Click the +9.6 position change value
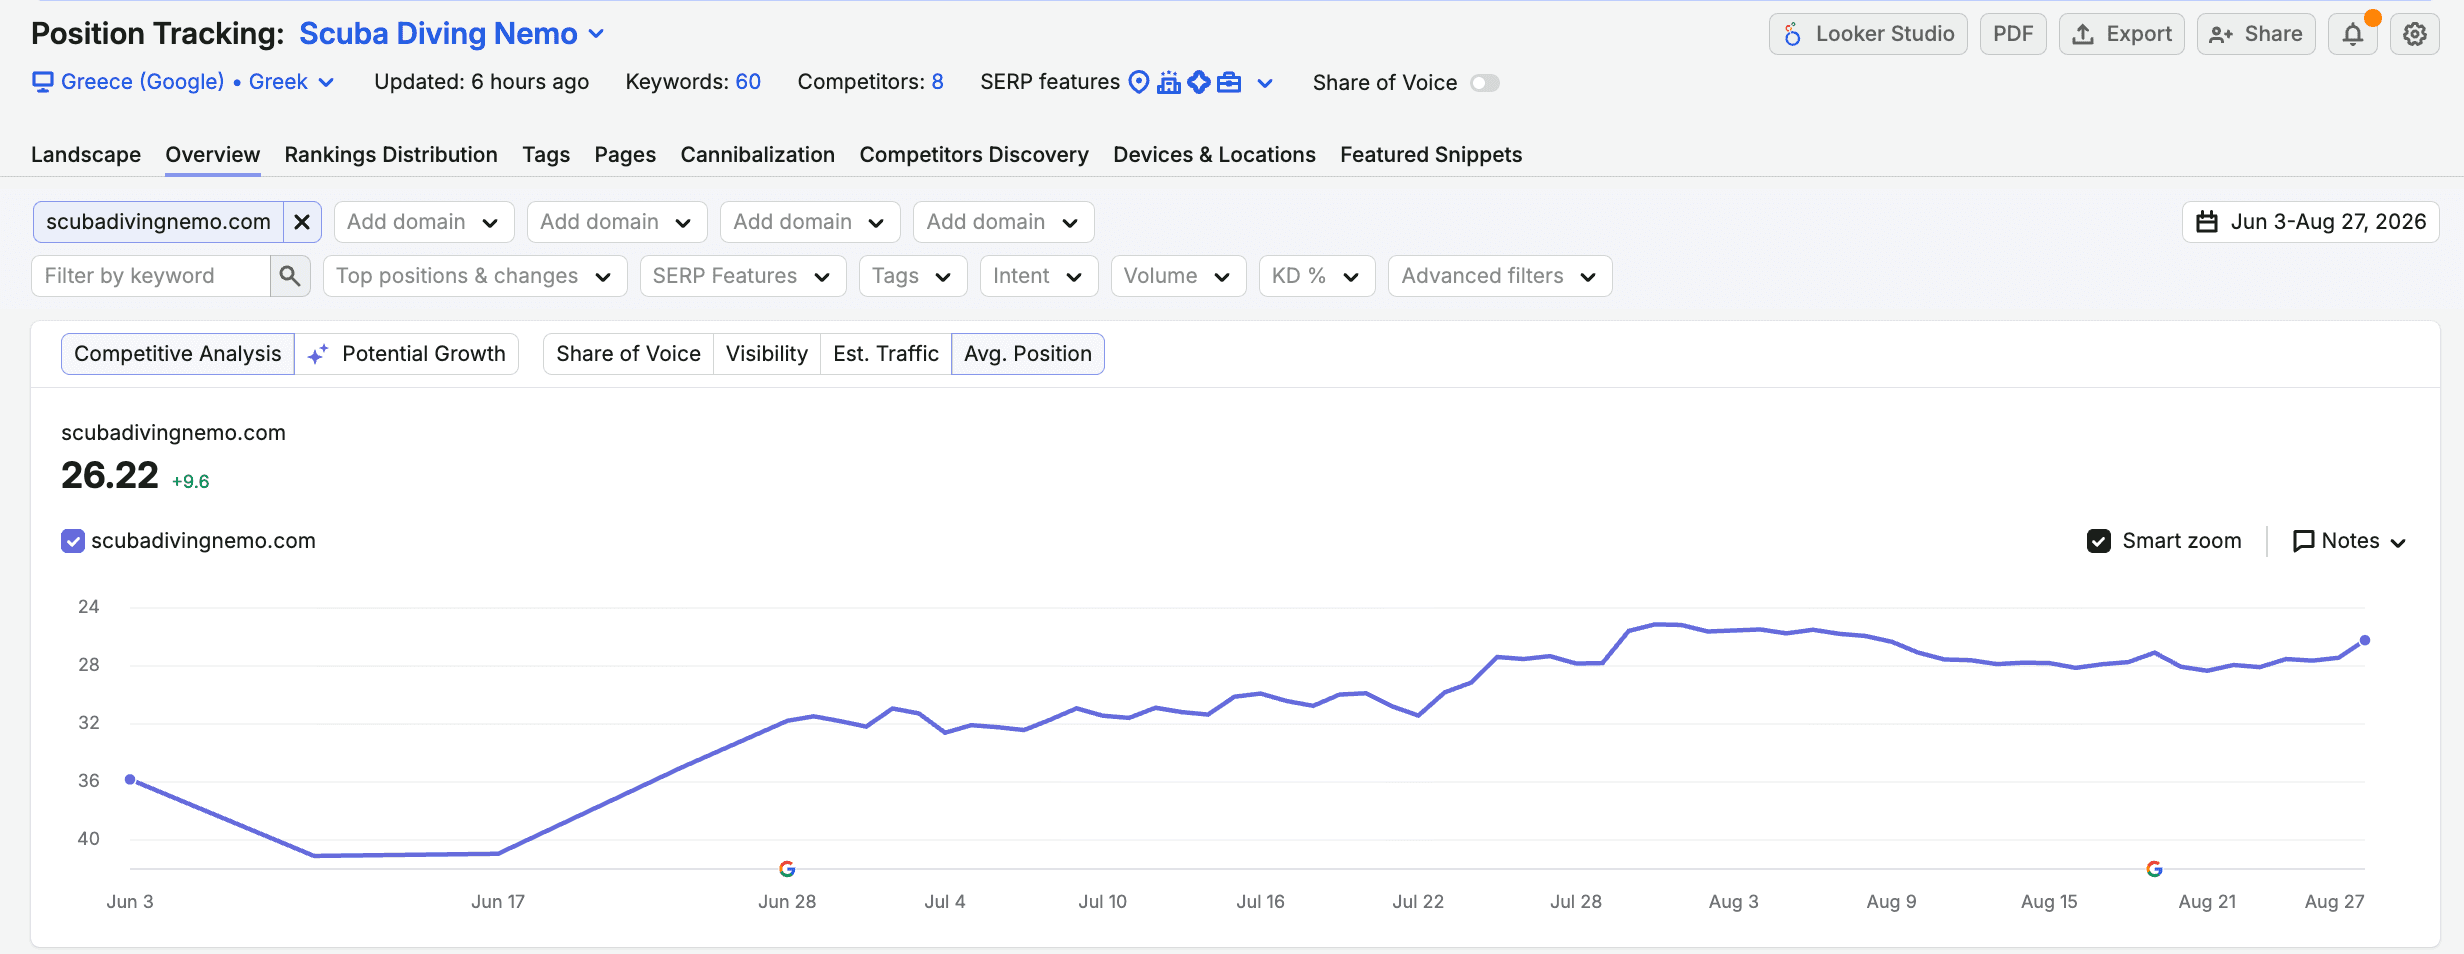 point(190,482)
